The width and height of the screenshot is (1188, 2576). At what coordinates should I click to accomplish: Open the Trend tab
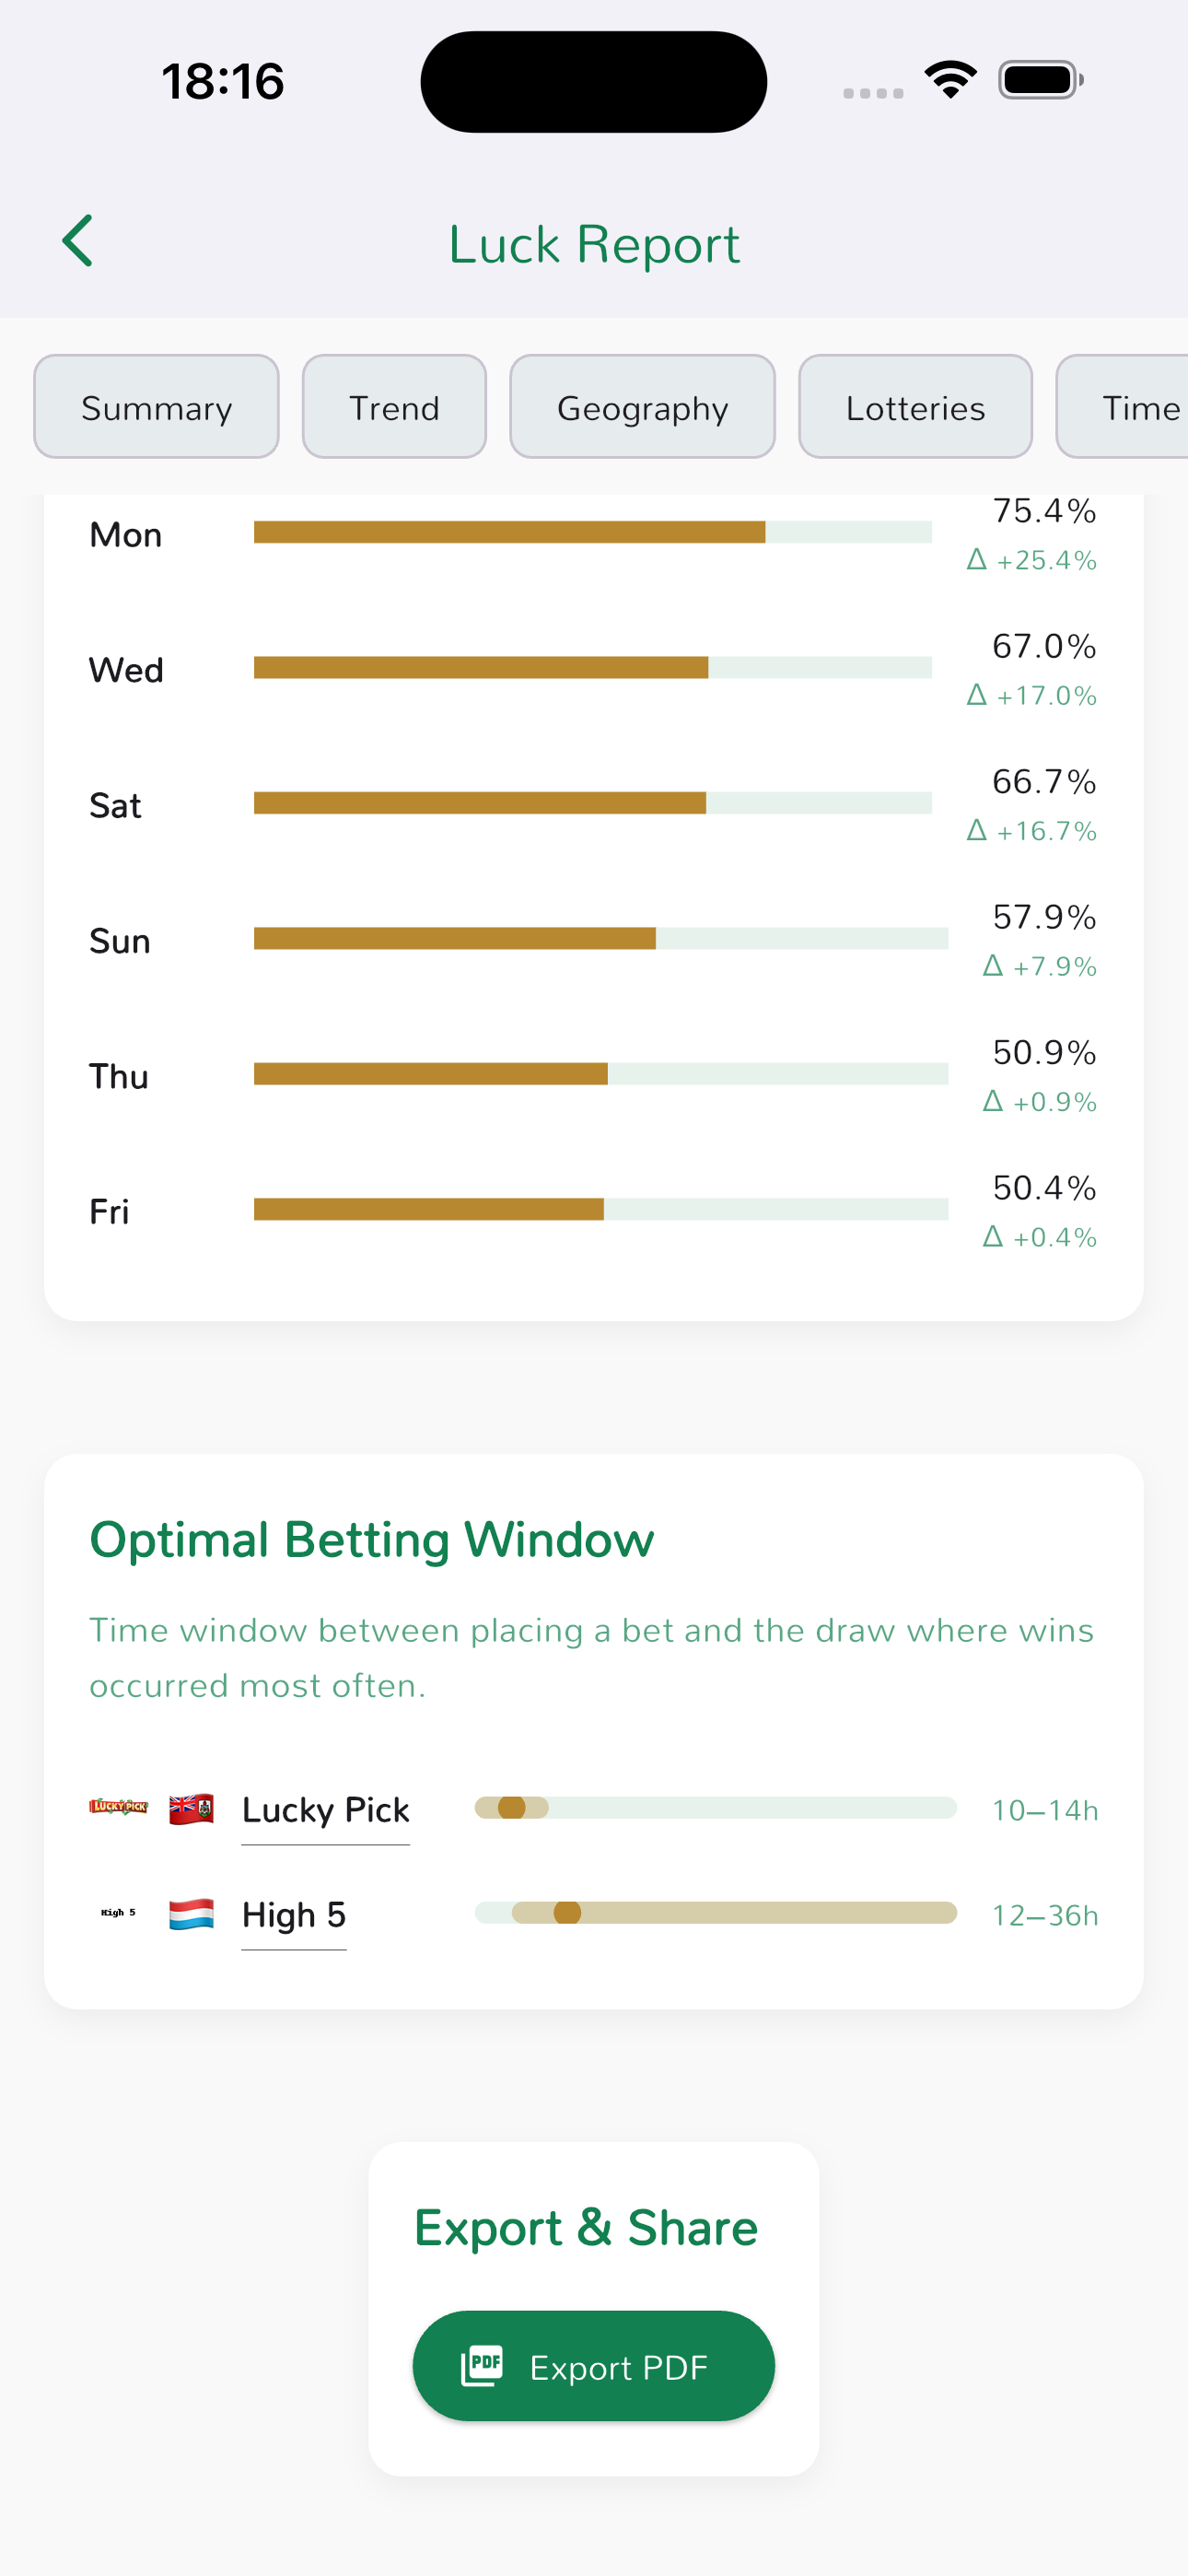coord(394,407)
